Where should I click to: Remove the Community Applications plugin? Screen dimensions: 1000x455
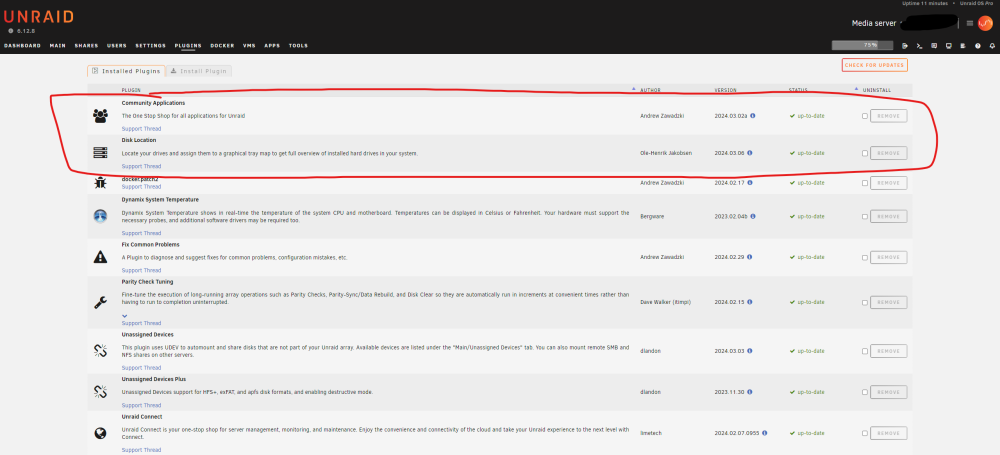pos(888,116)
